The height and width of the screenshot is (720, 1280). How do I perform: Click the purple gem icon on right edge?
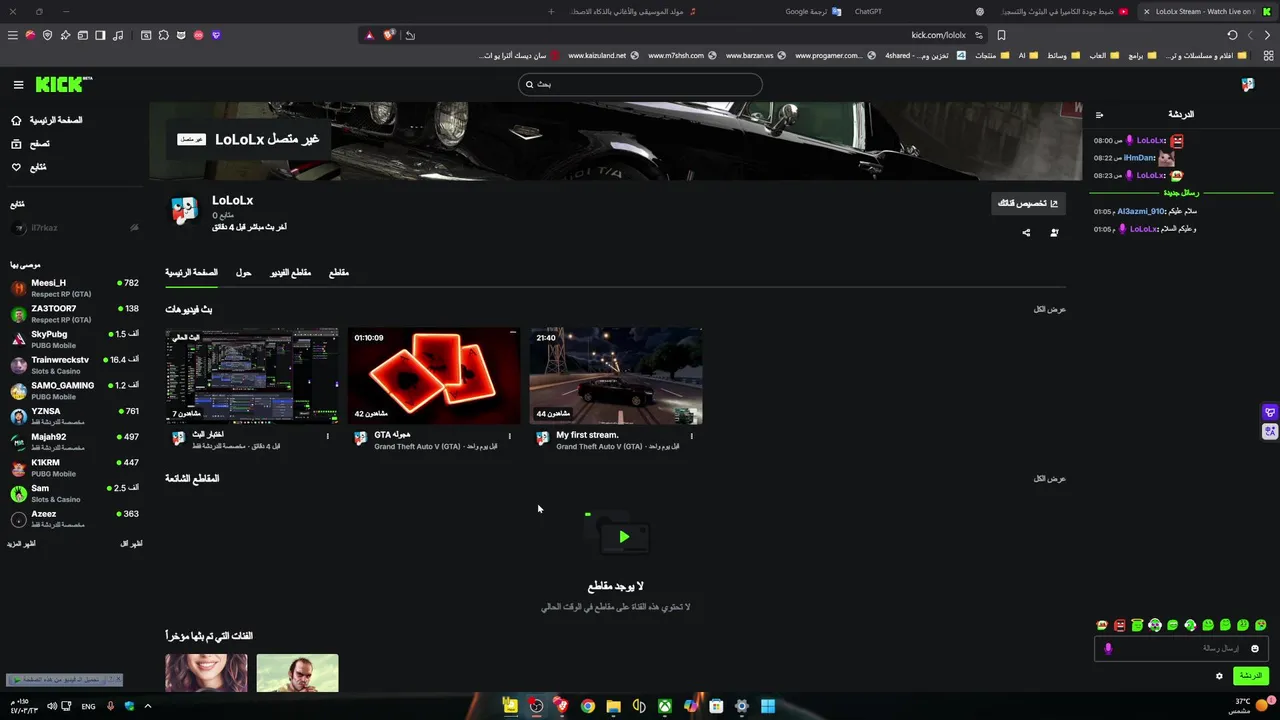click(1270, 412)
